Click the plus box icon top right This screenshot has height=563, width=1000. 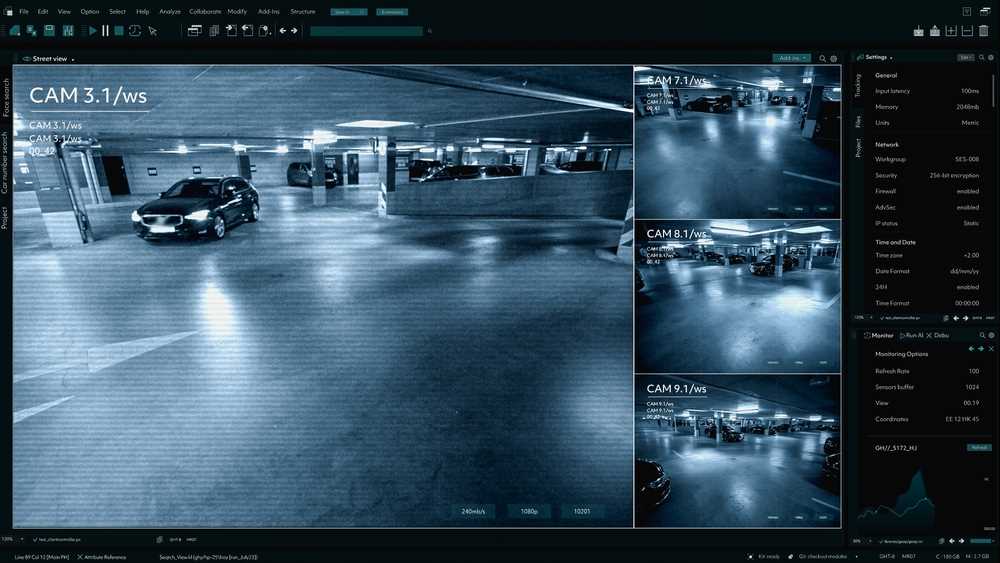(951, 31)
